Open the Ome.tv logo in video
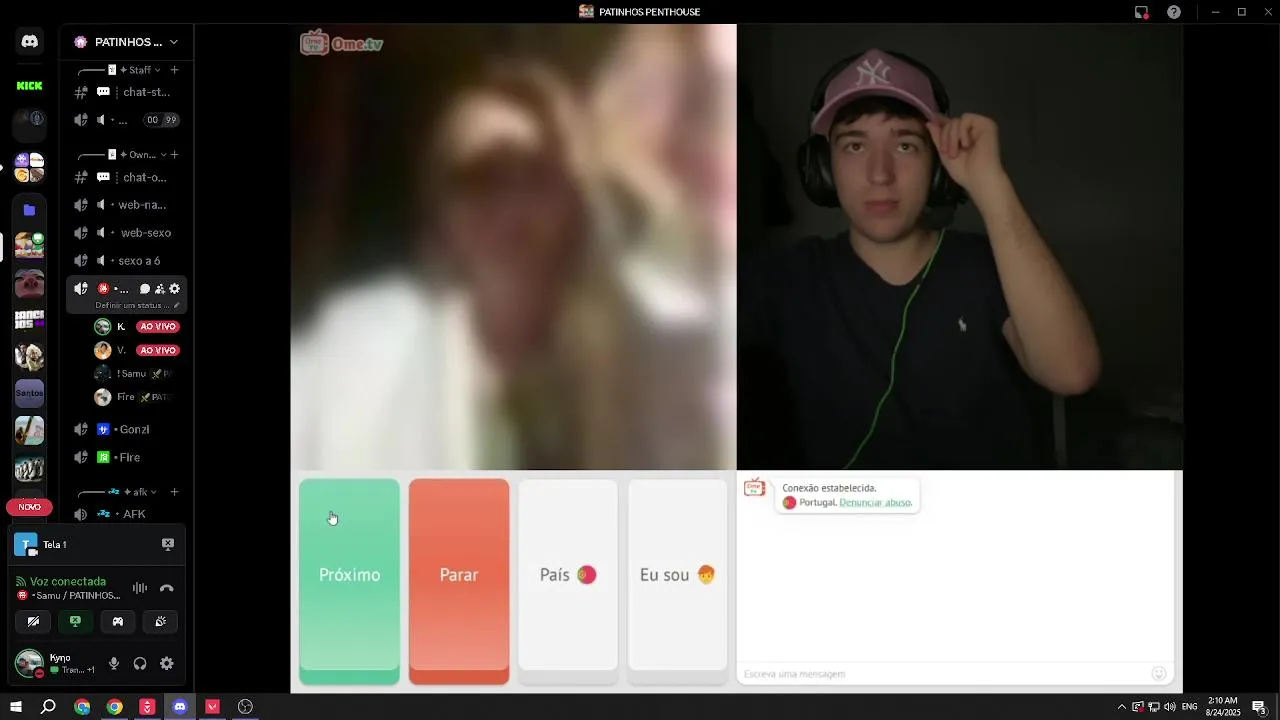 point(341,43)
